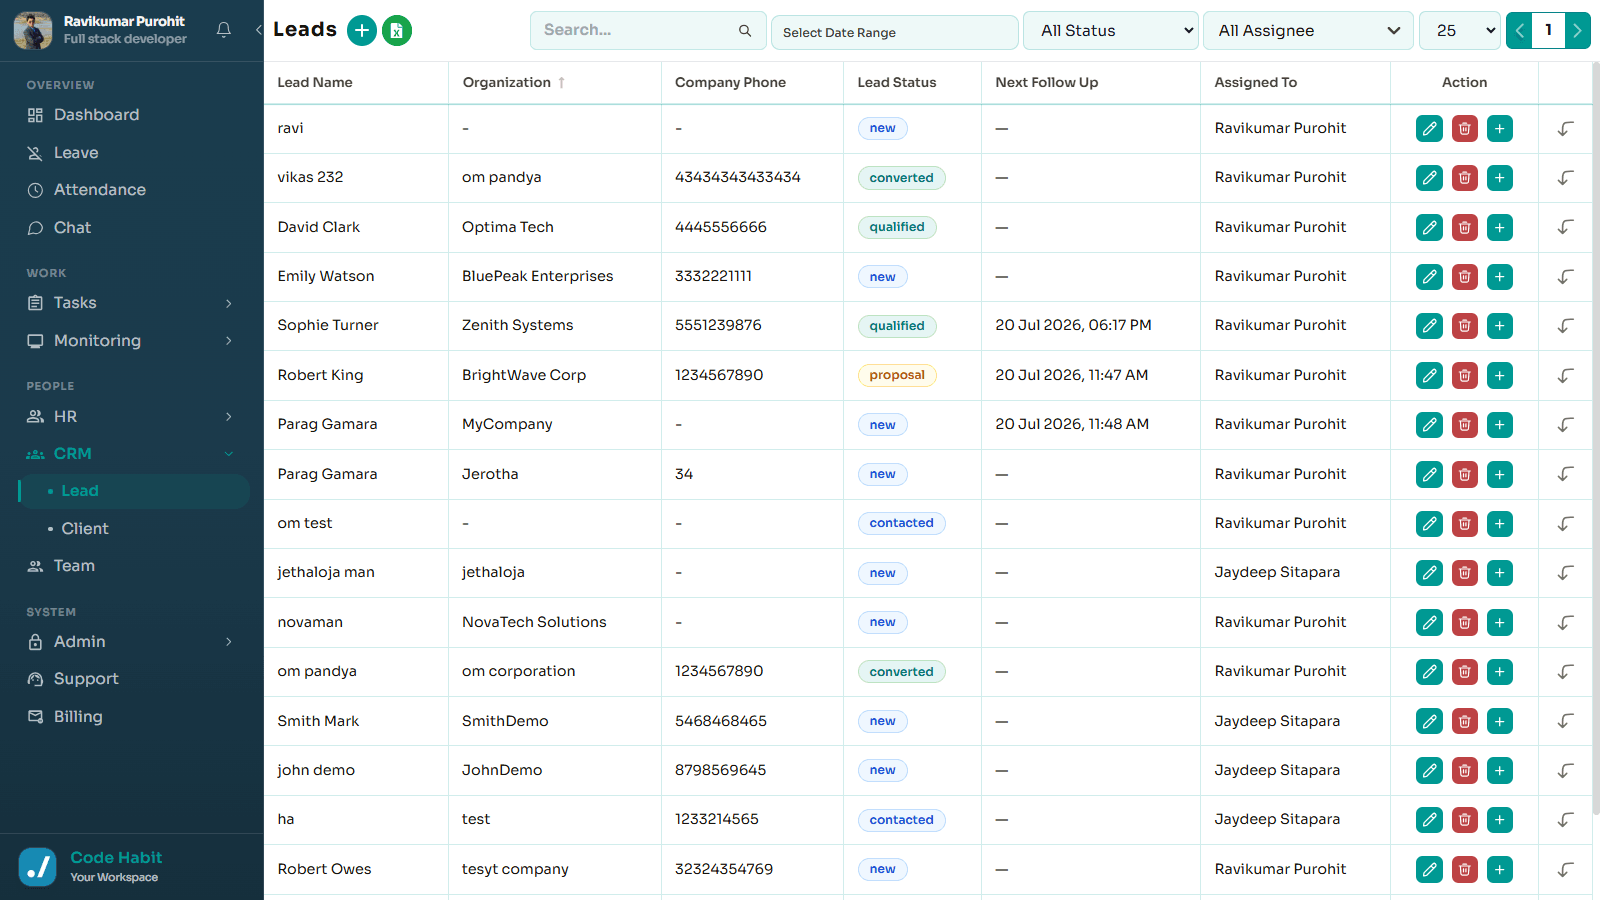Click 'BluePeak Enterprises' organization cell

(537, 277)
